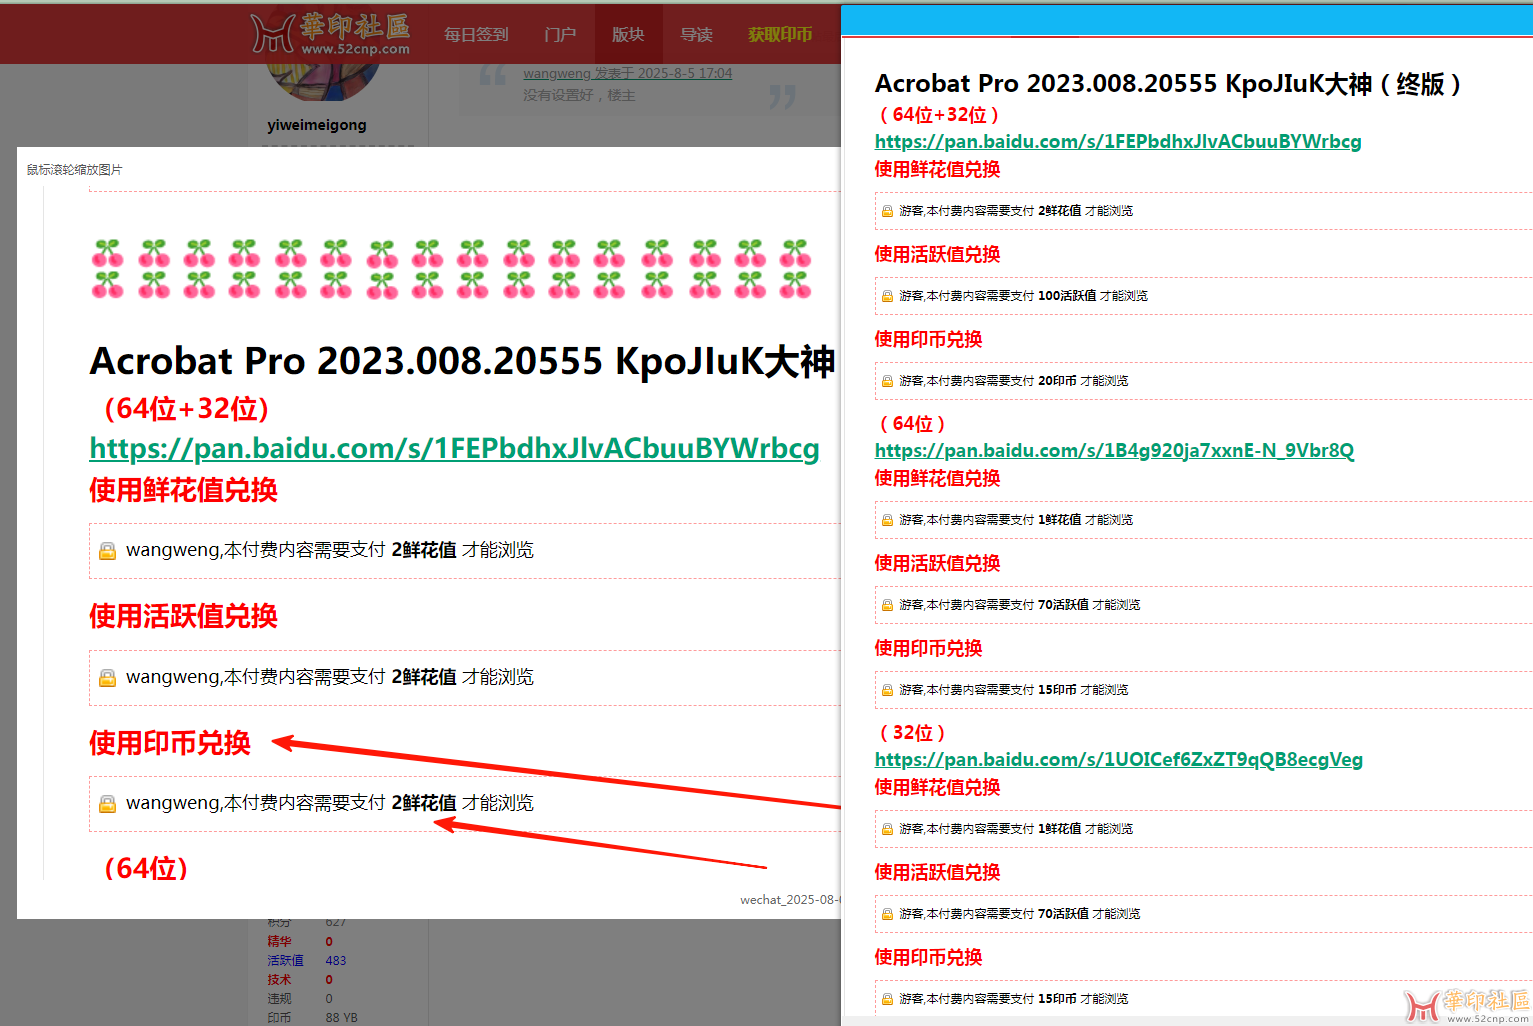This screenshot has width=1533, height=1026.
Task: Click lock icon of 70活跃值 row under 32位
Action: pos(887,914)
